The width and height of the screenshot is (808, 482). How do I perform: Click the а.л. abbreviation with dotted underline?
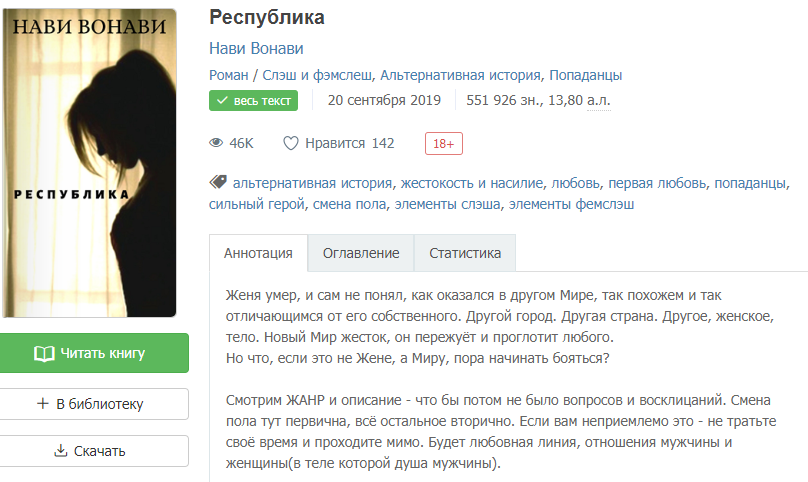pyautogui.click(x=599, y=100)
